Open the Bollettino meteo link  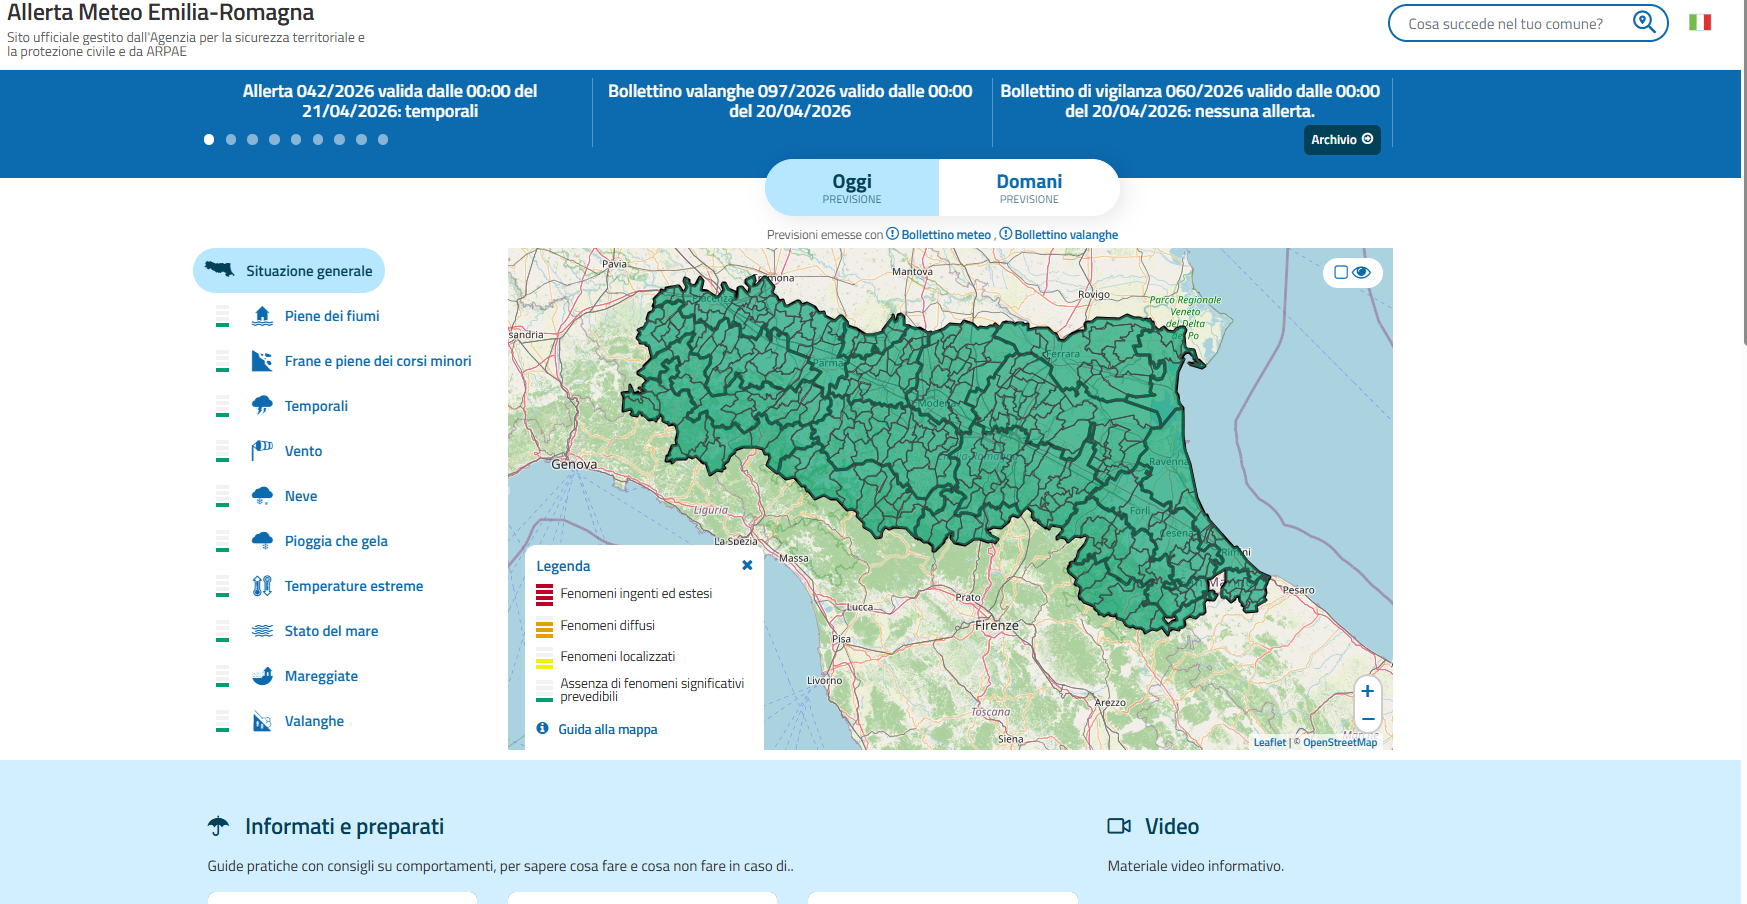coord(945,235)
